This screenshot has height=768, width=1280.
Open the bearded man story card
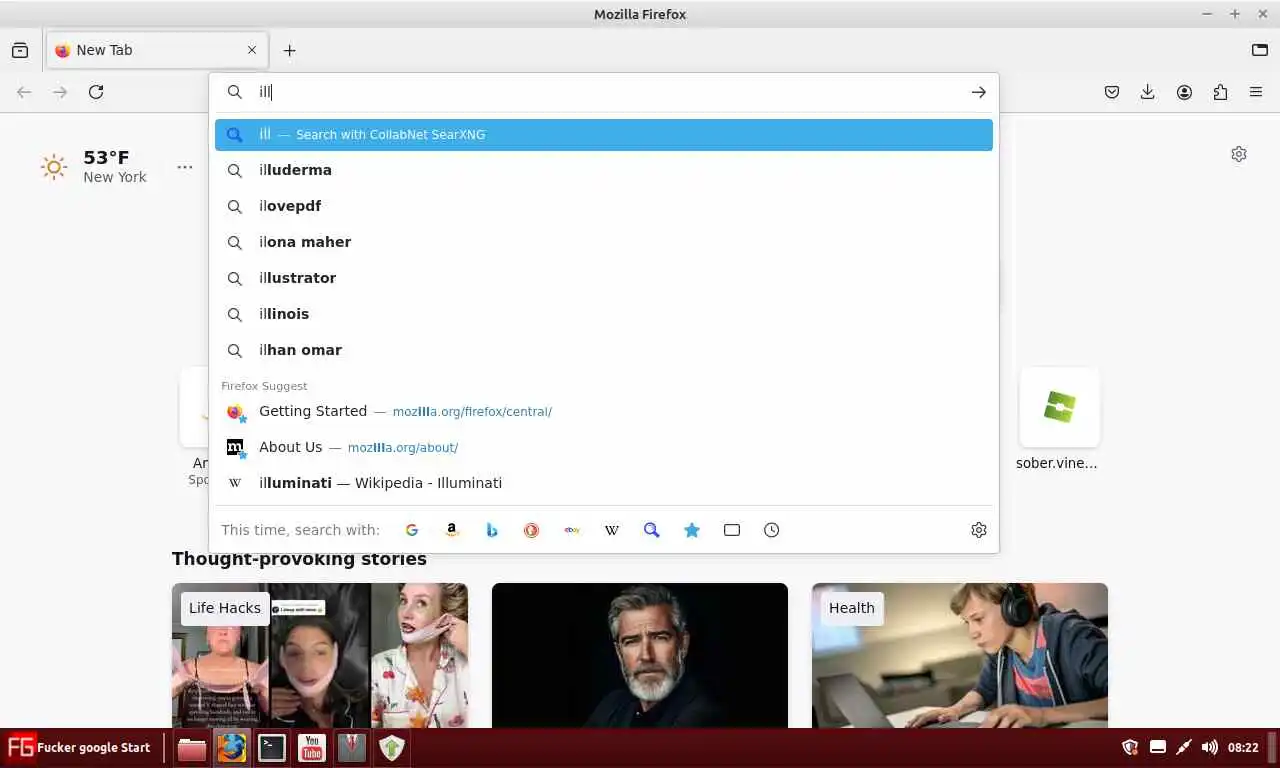point(640,655)
